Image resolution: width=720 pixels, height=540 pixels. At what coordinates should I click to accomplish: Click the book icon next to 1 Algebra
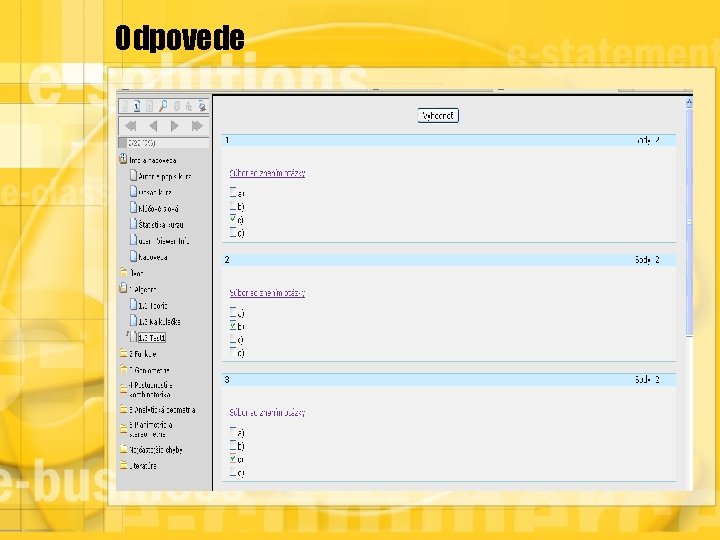coord(123,288)
